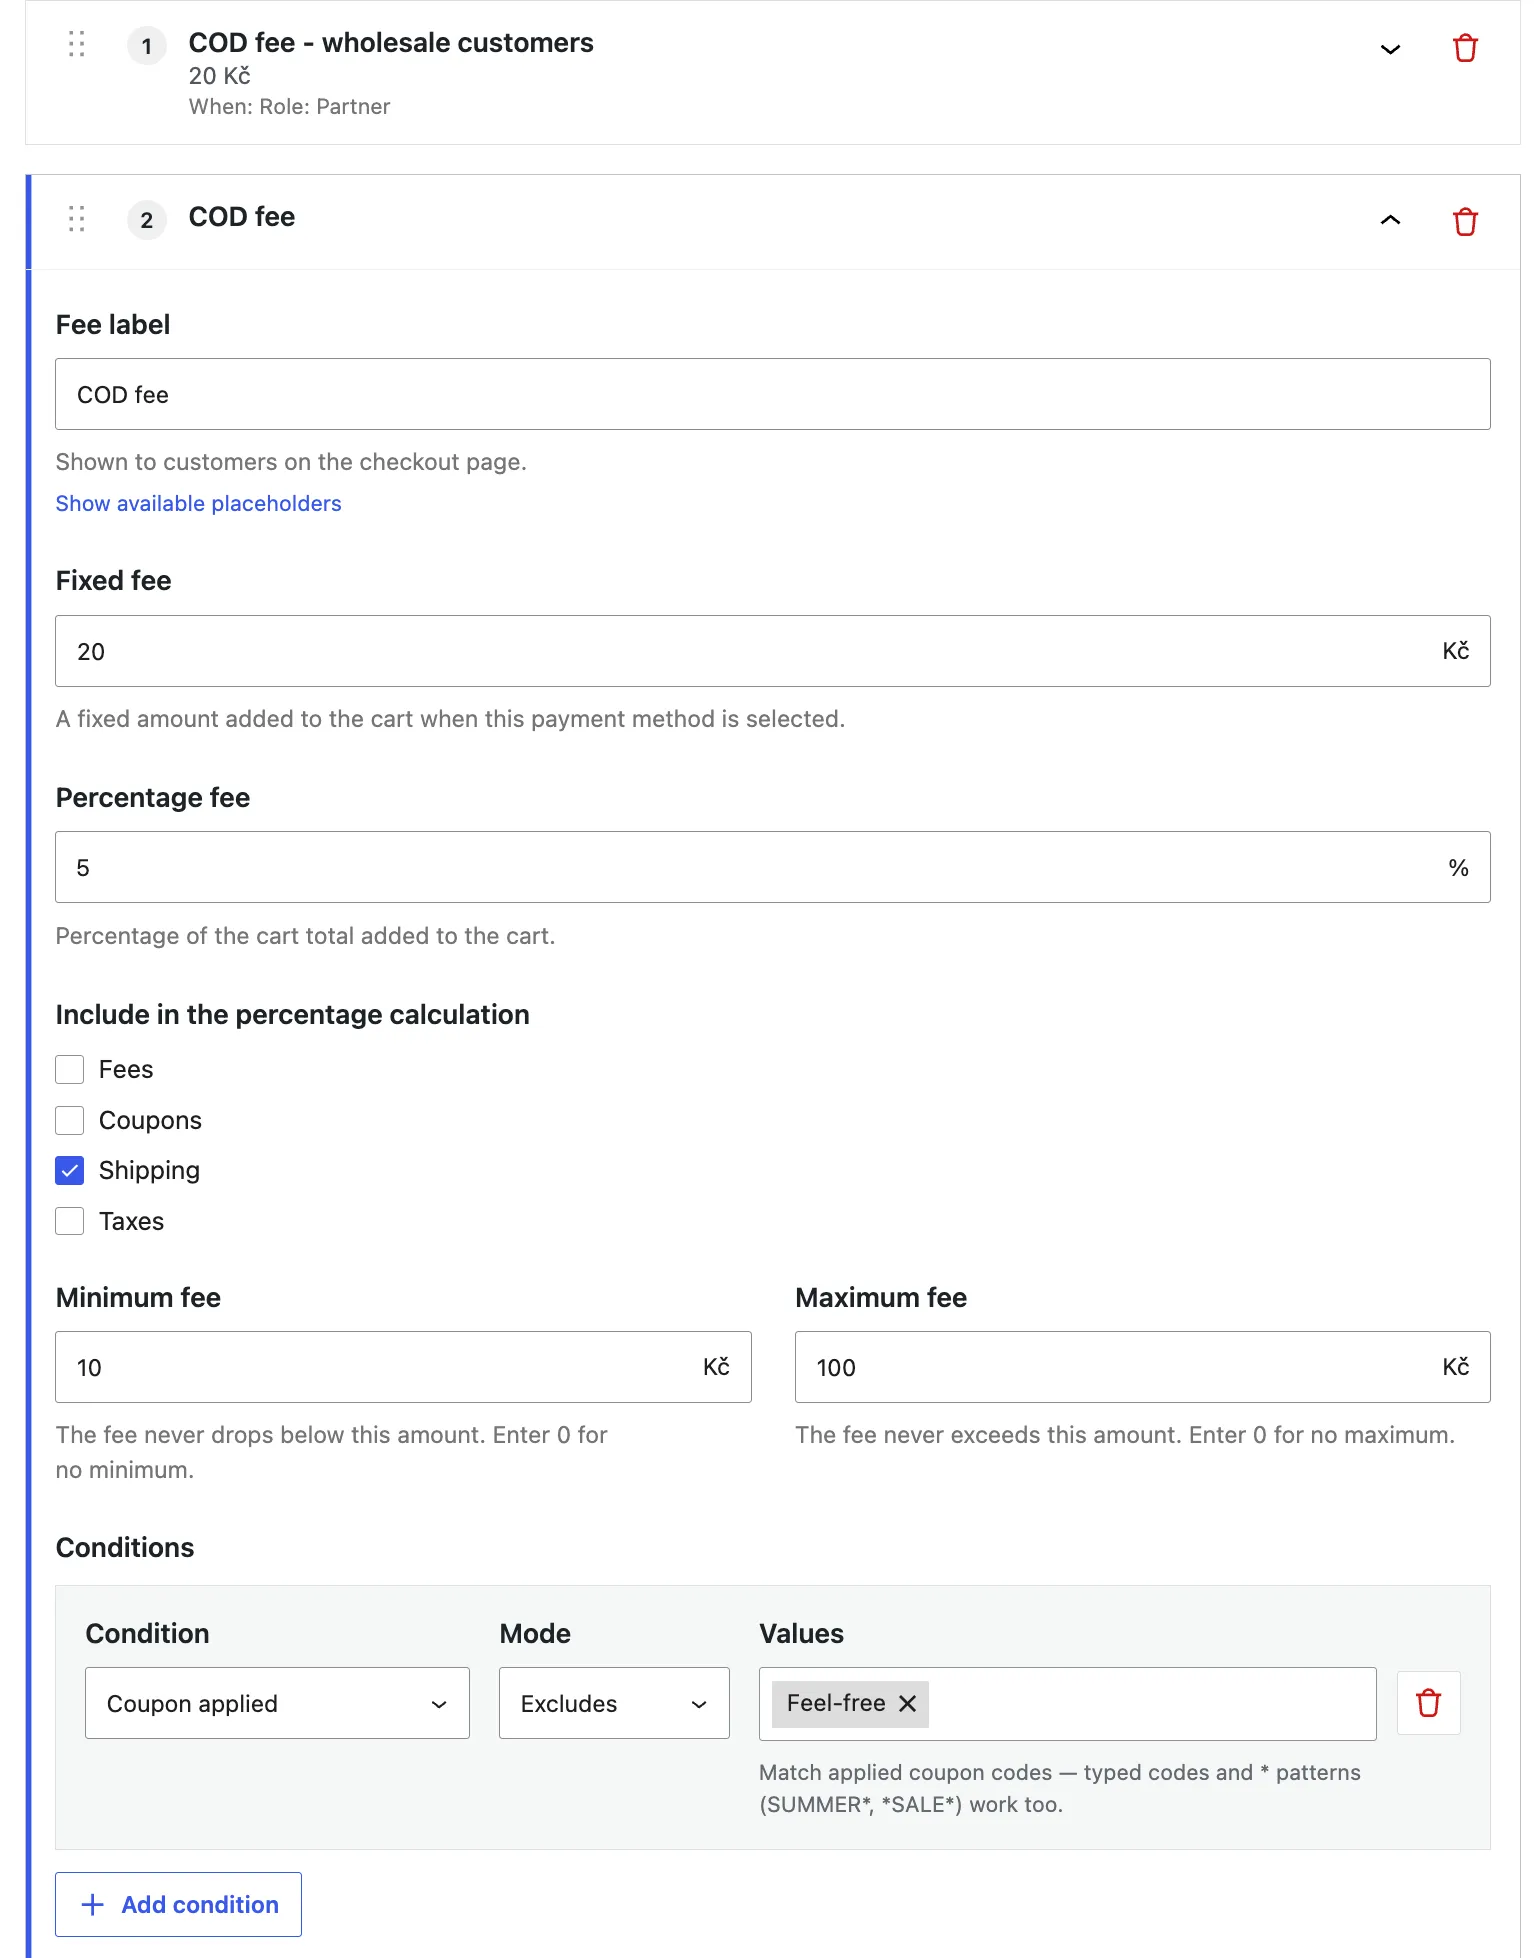Check the Coupons checkbox
The width and height of the screenshot is (1534, 1958).
click(x=70, y=1120)
